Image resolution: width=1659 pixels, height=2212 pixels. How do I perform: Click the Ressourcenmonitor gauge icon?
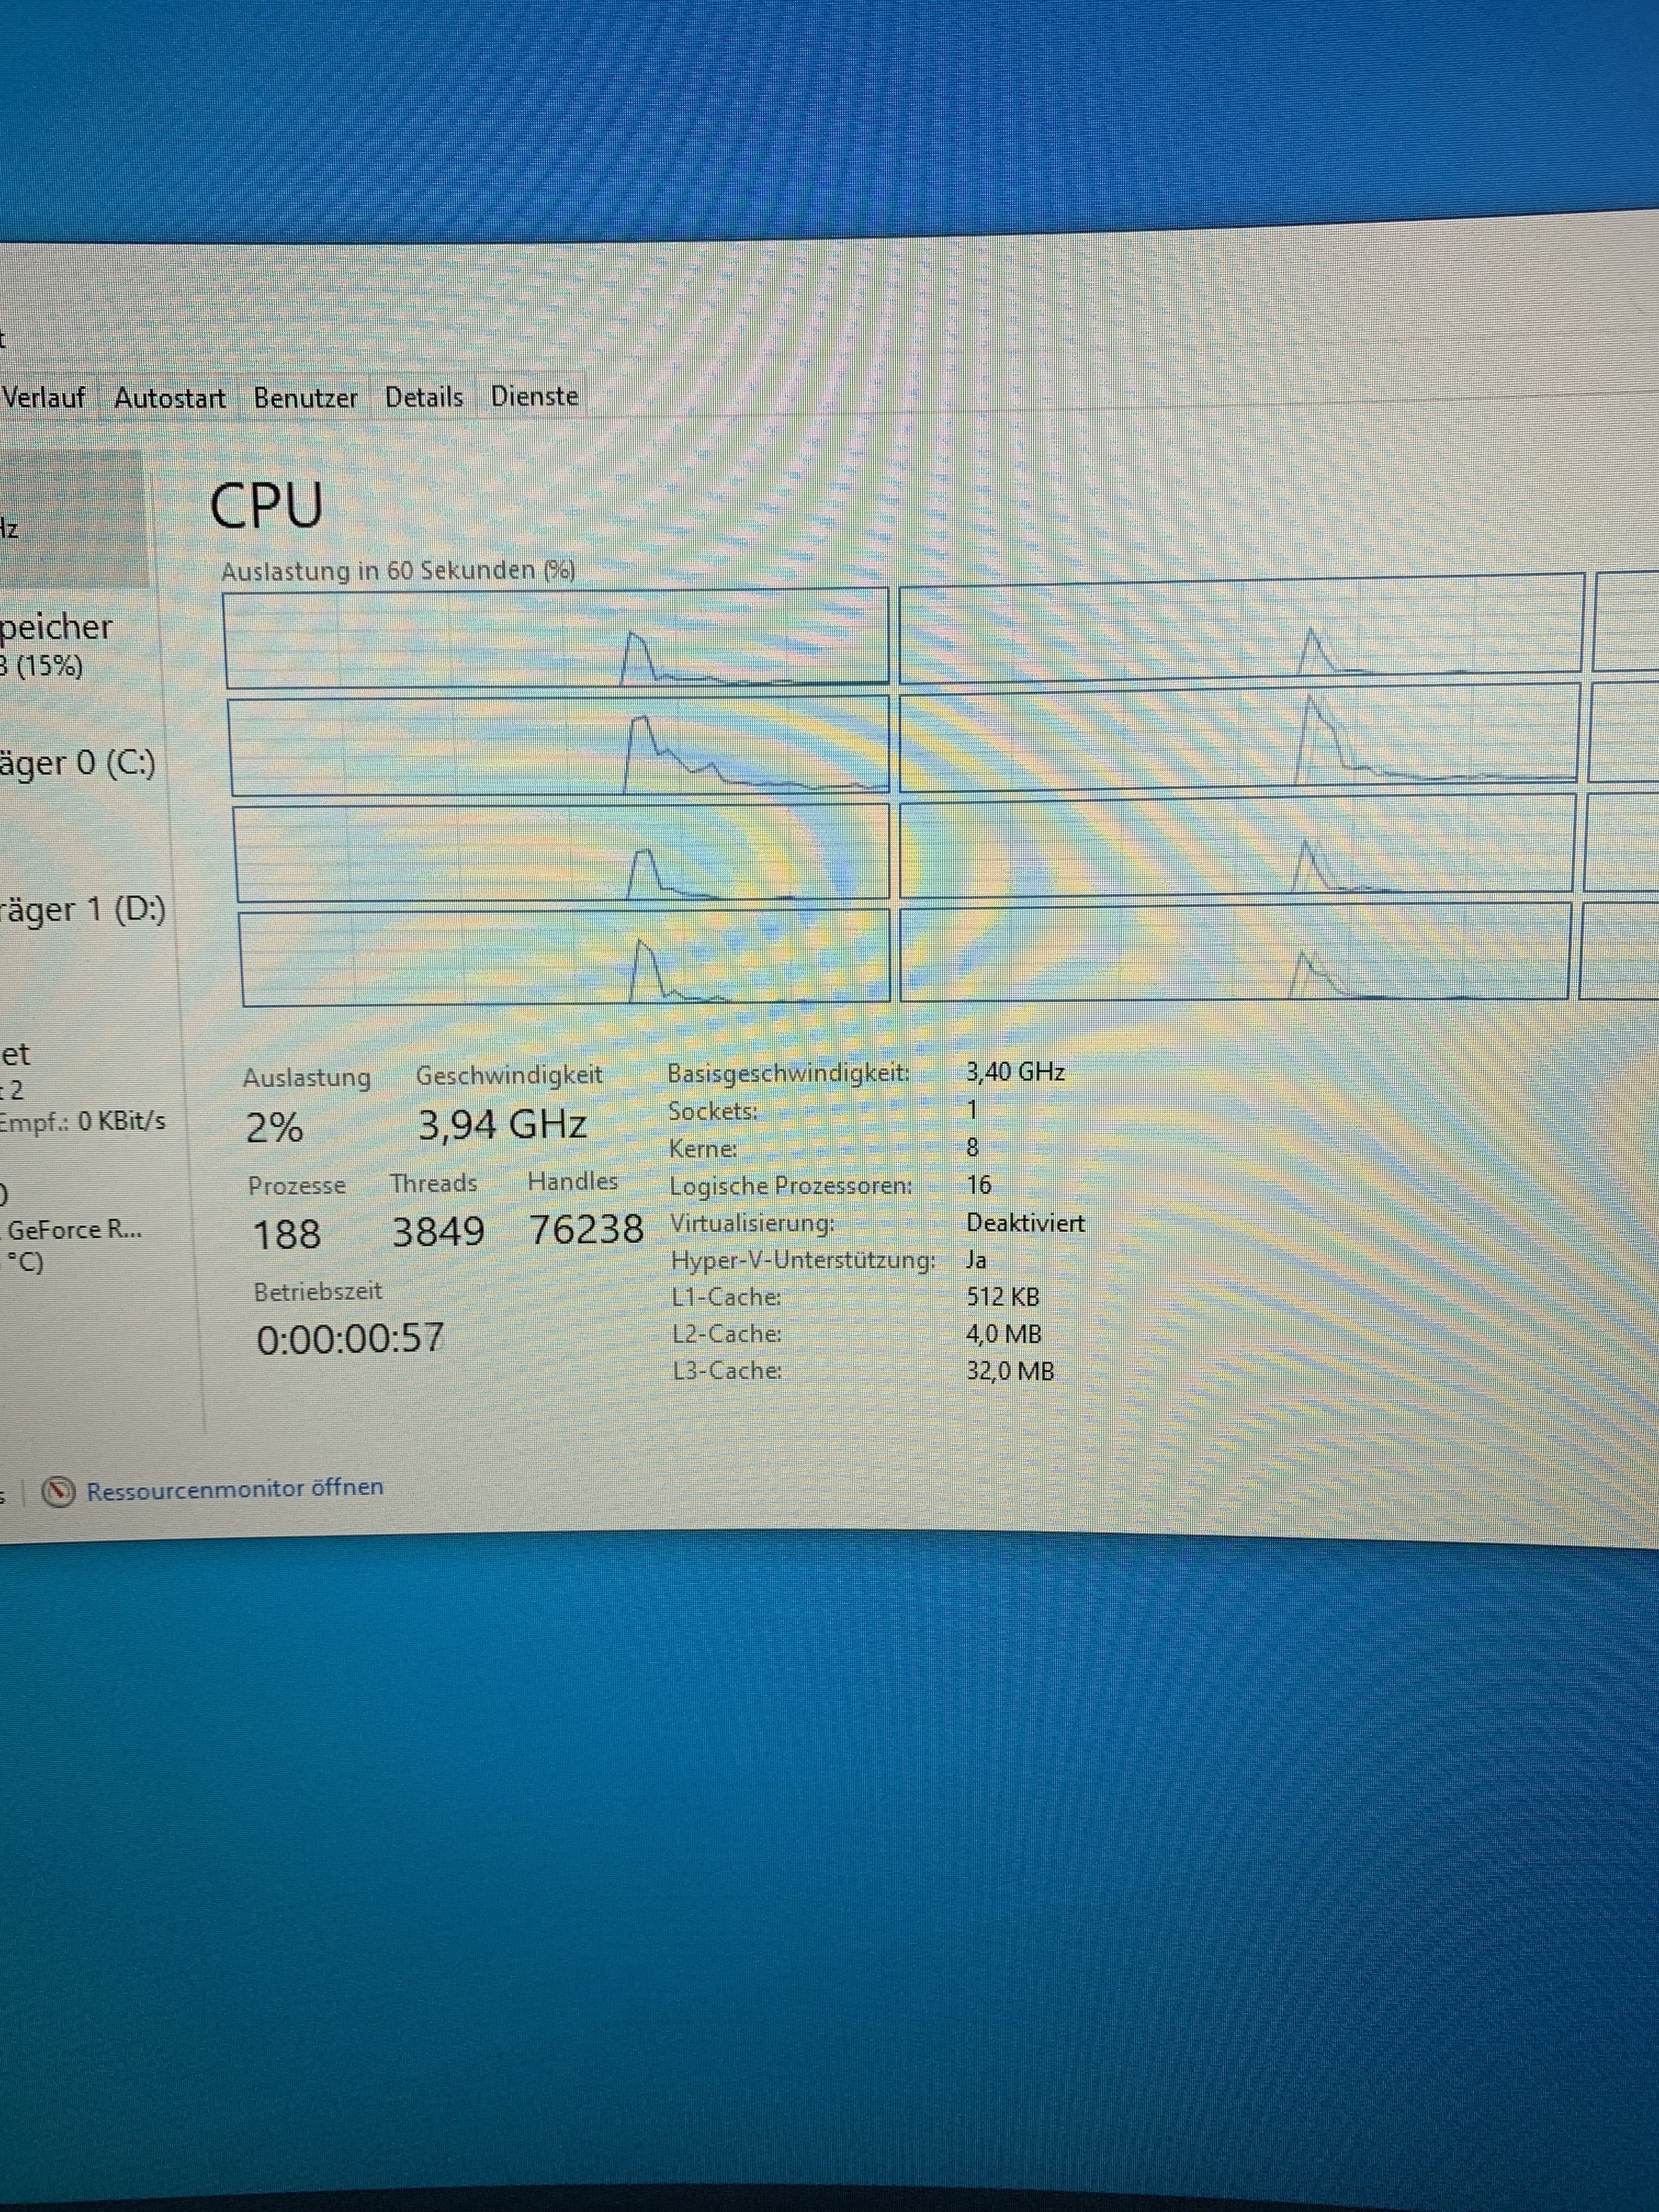[58, 1492]
